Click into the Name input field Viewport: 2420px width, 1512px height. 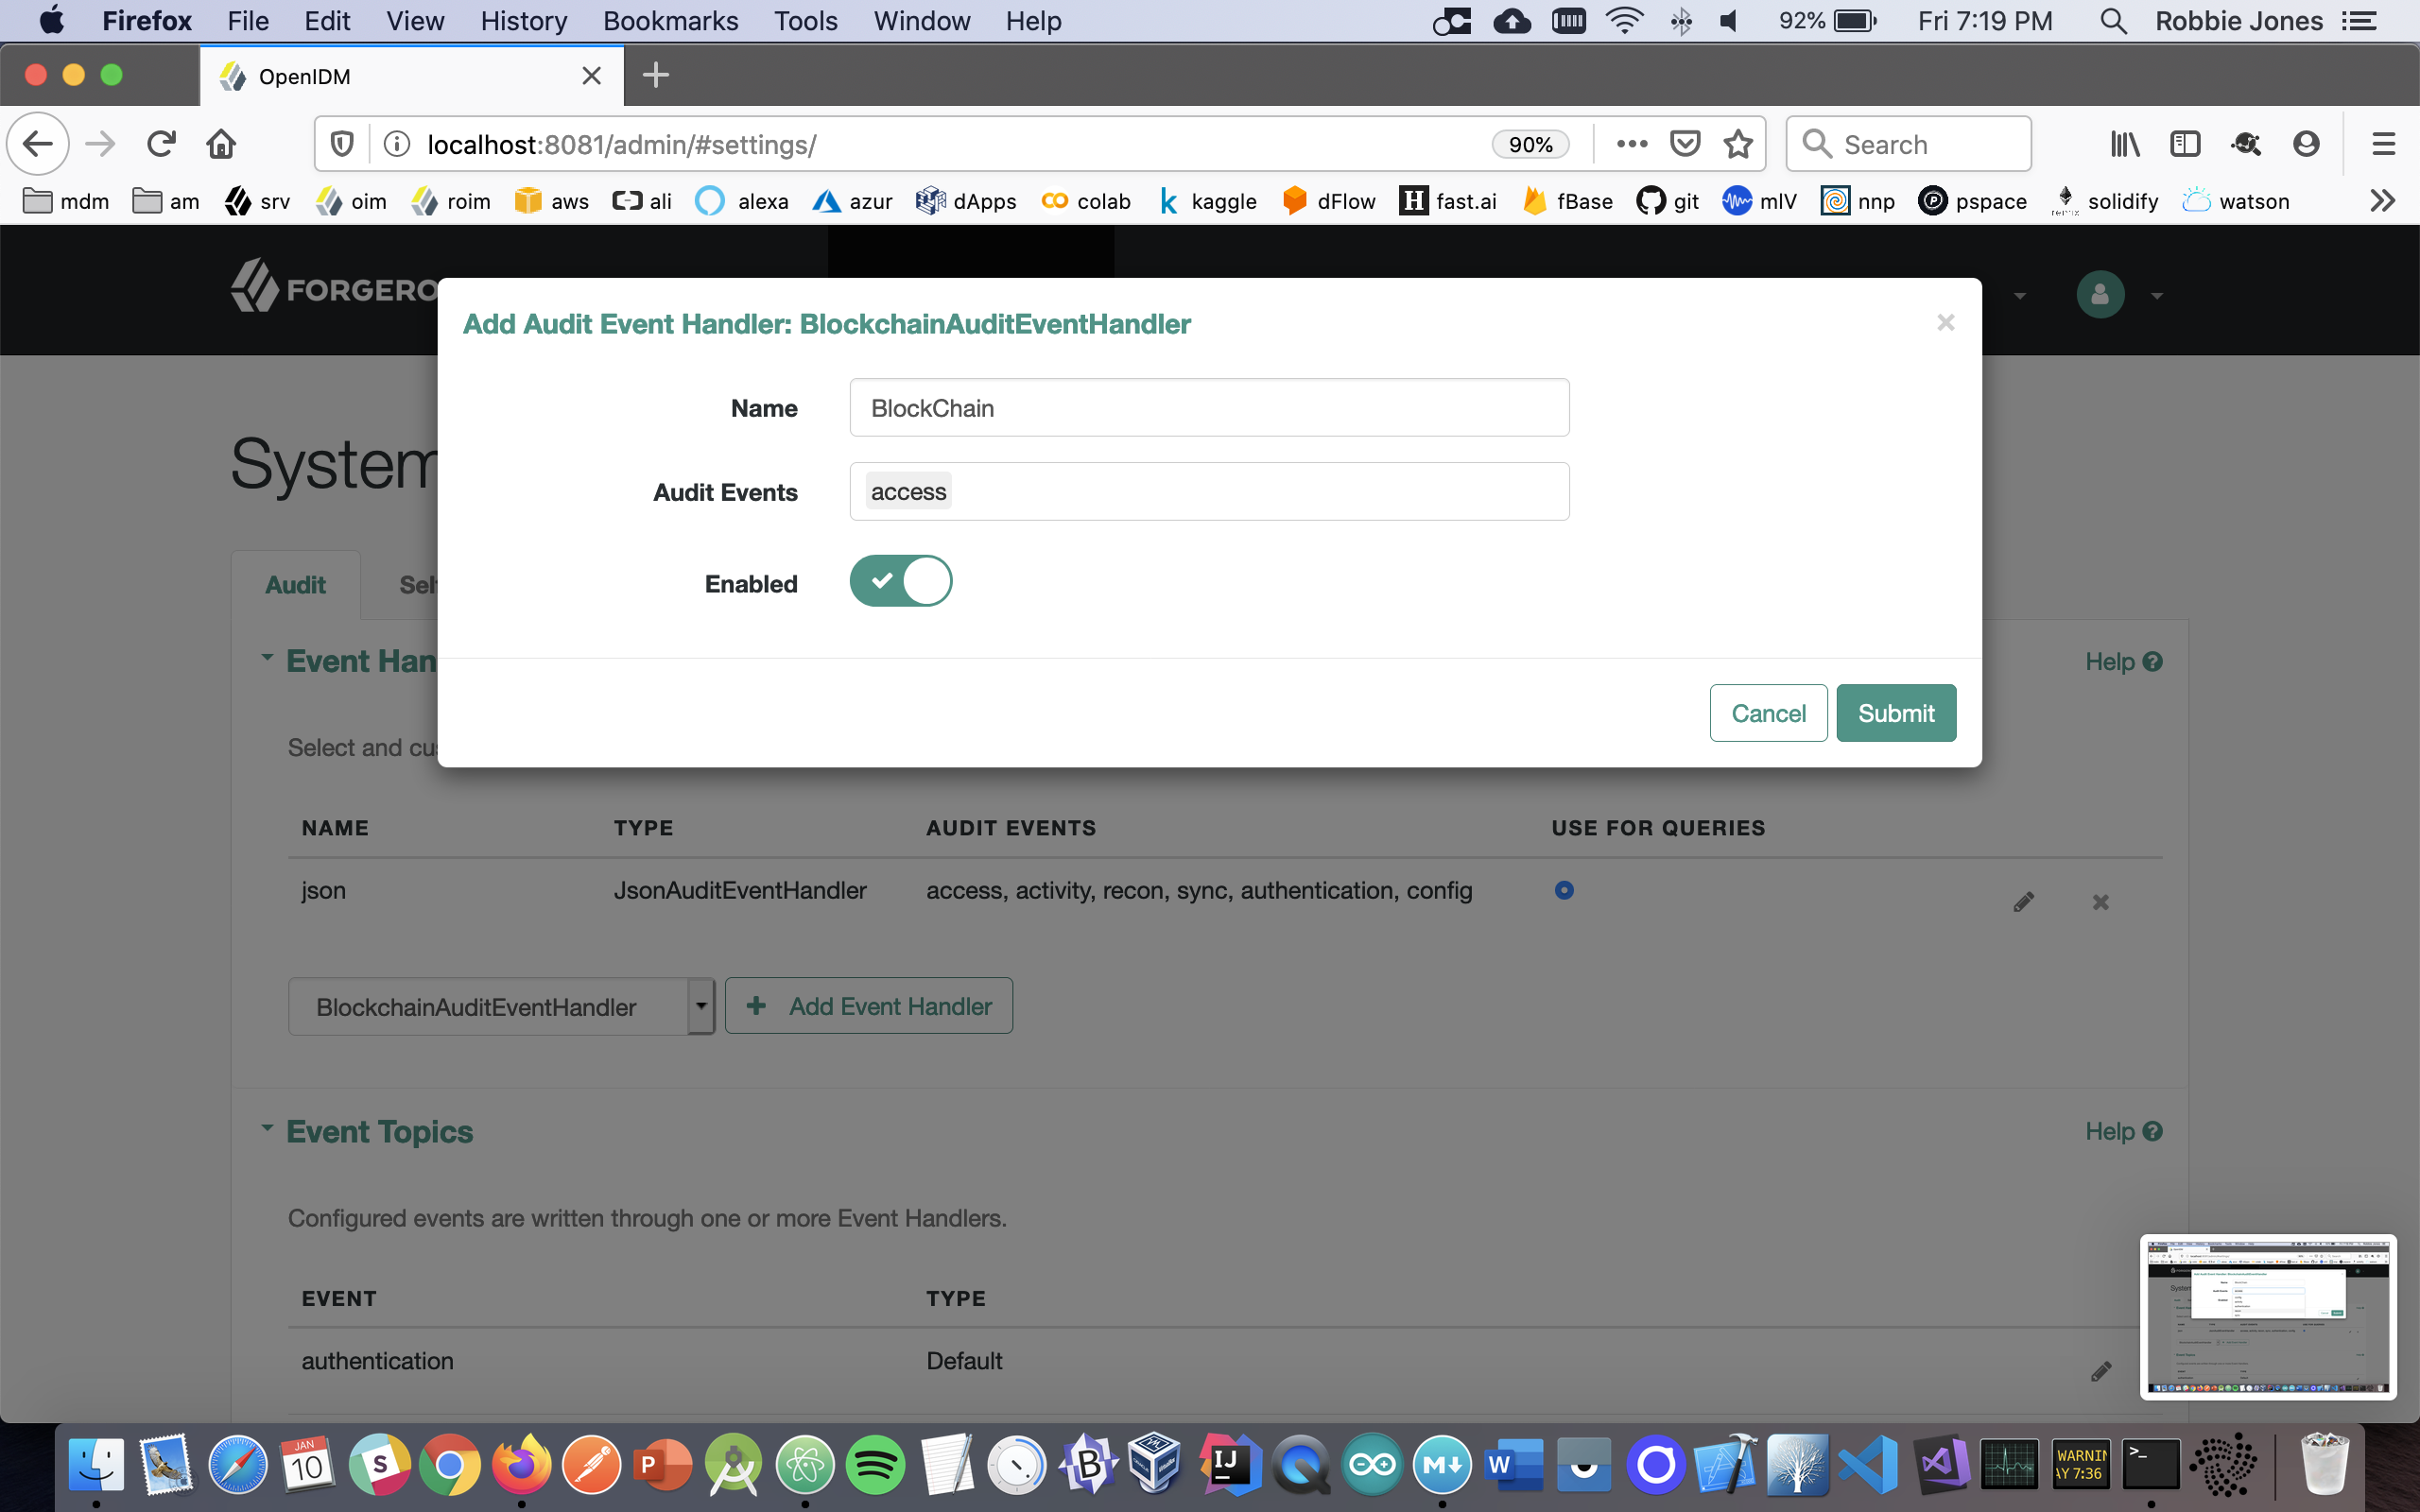pos(1208,408)
